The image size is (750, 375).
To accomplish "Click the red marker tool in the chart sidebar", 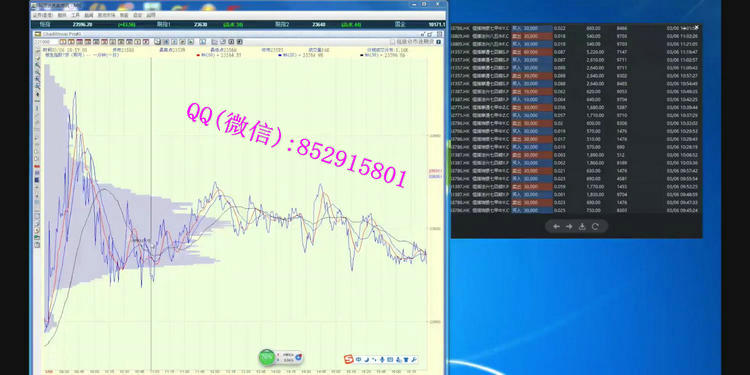I will 37,166.
